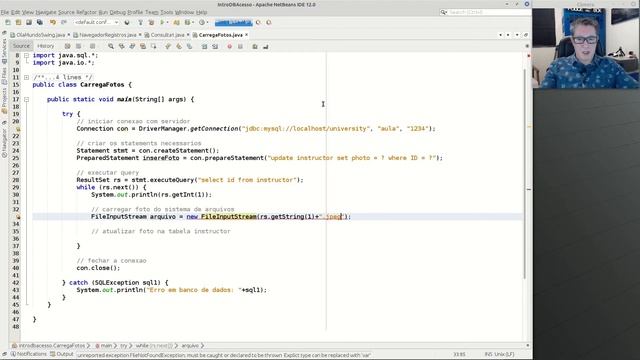Click the Clean and Build icon
The width and height of the screenshot is (640, 360).
pos(151,22)
